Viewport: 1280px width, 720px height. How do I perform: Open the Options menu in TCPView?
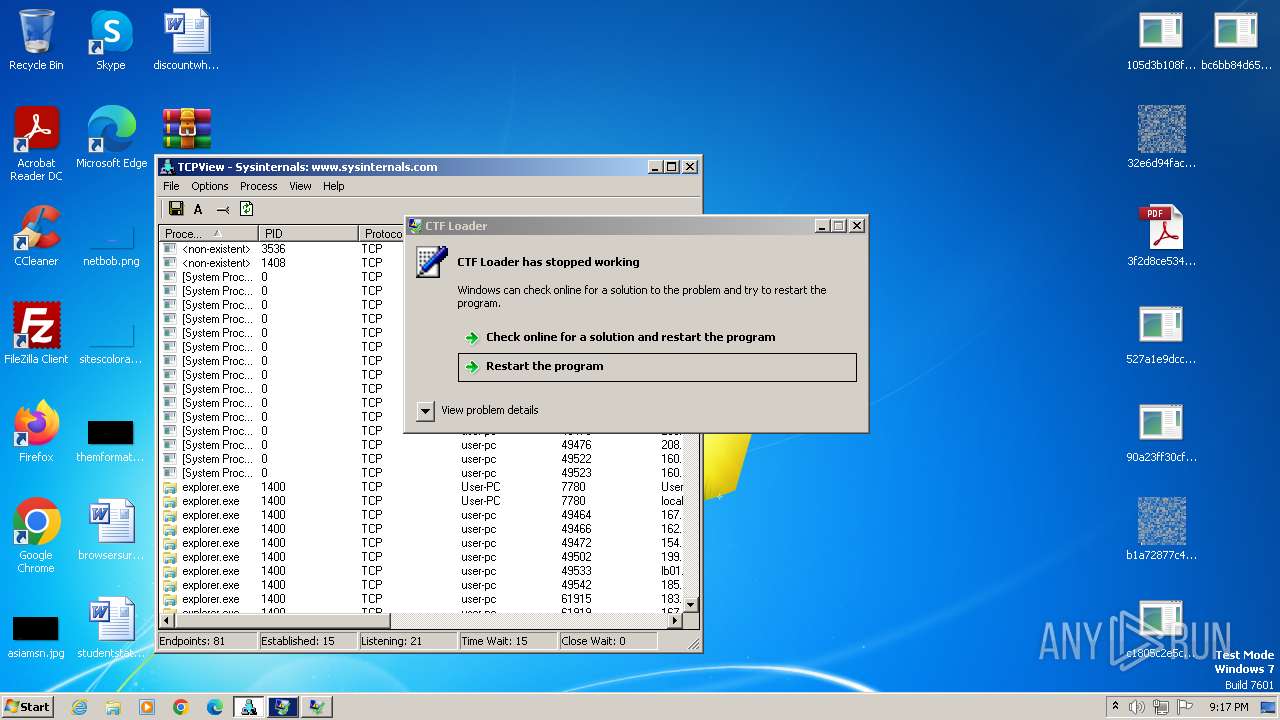(x=210, y=186)
